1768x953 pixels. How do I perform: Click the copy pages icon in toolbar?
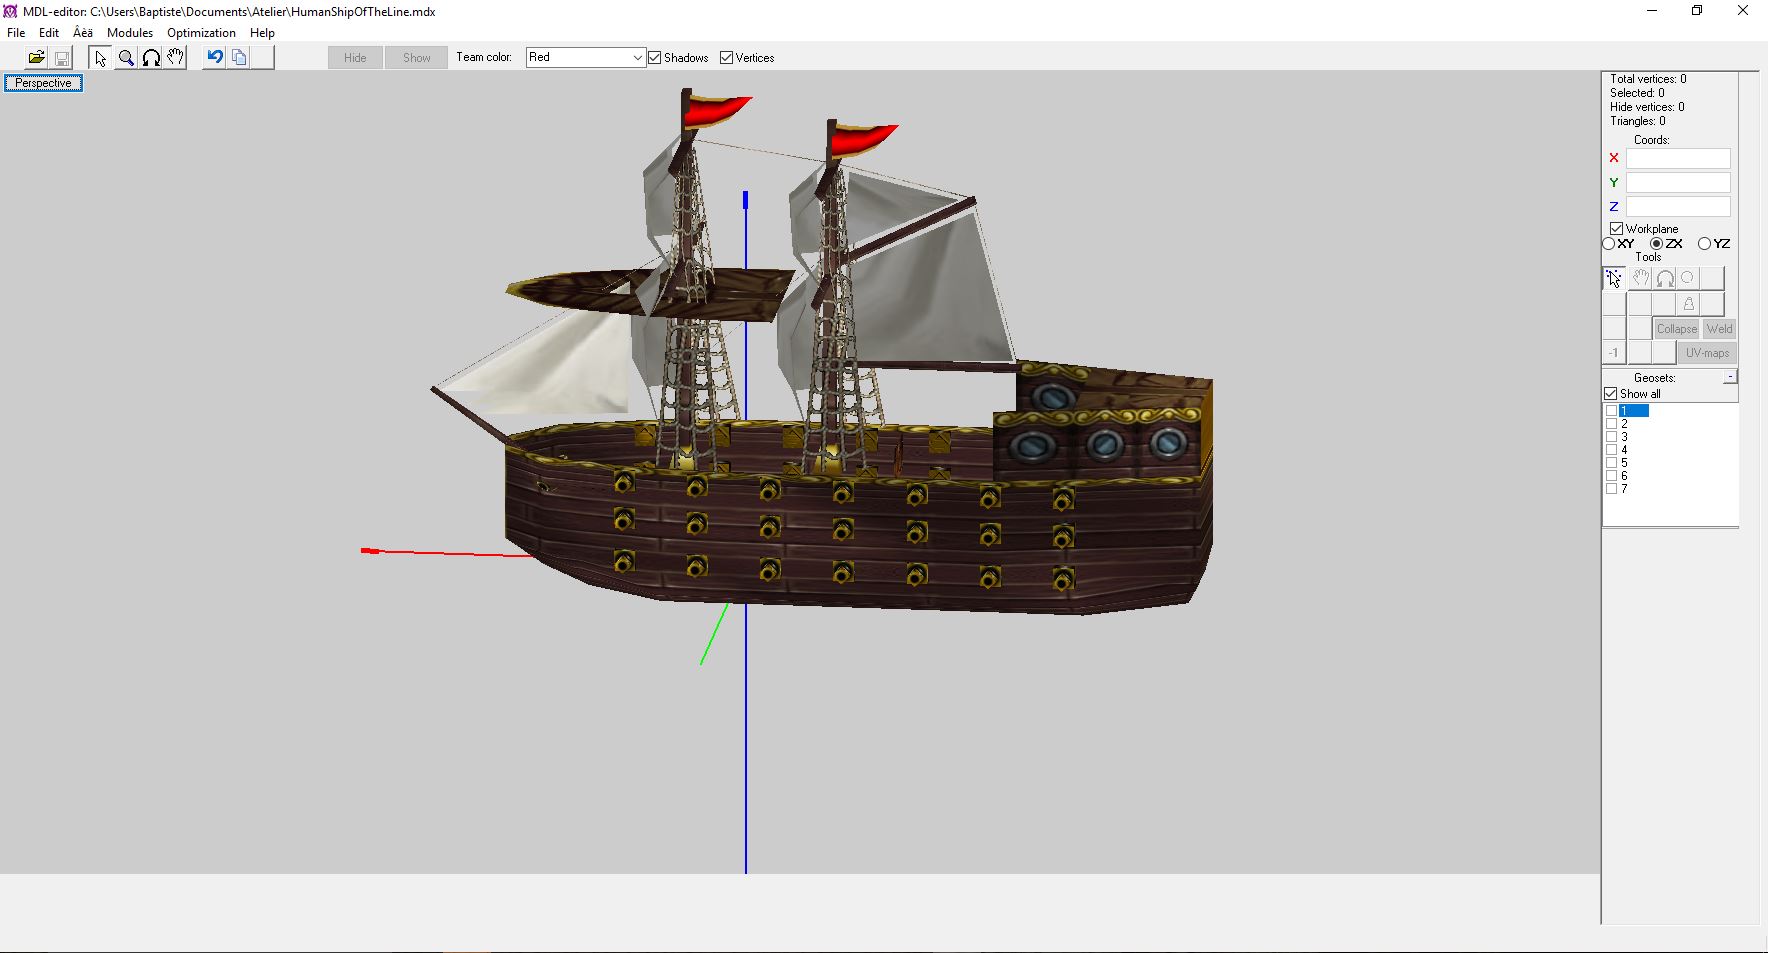(x=239, y=58)
